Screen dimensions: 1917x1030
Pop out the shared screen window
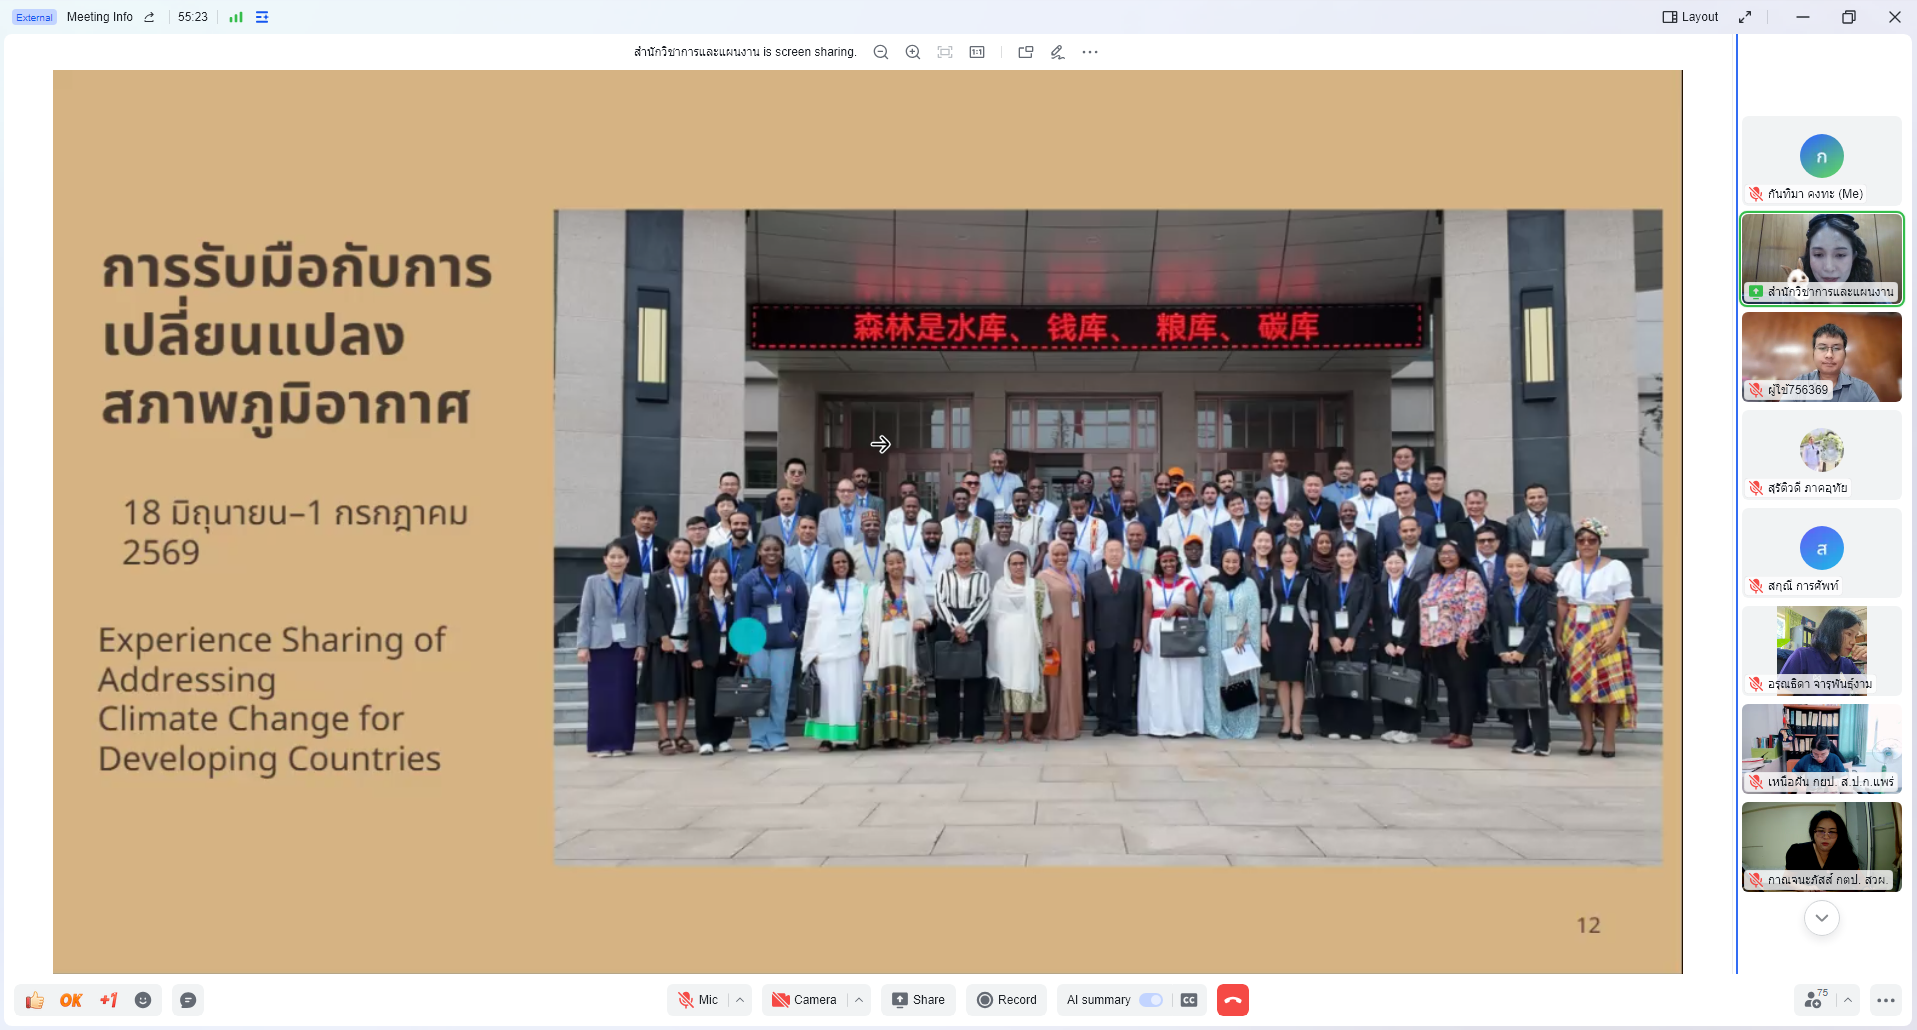[x=1025, y=52]
